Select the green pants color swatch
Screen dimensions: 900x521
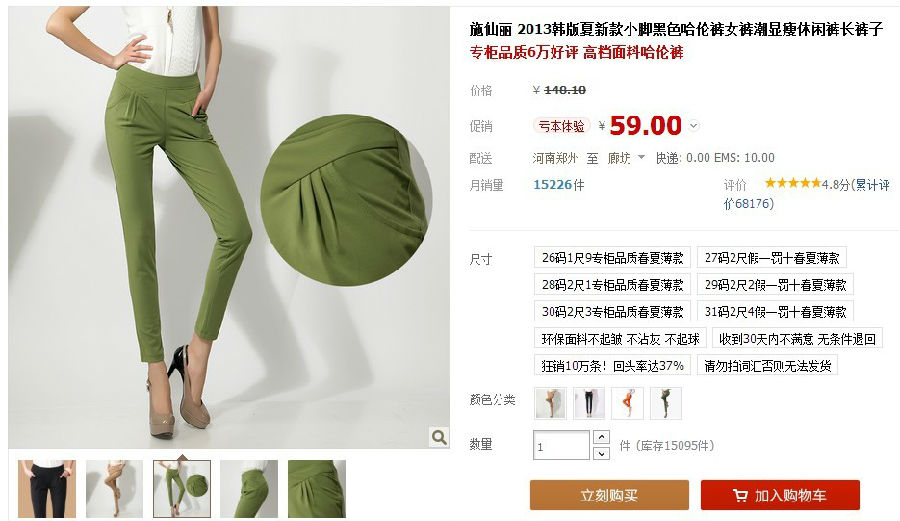click(666, 403)
